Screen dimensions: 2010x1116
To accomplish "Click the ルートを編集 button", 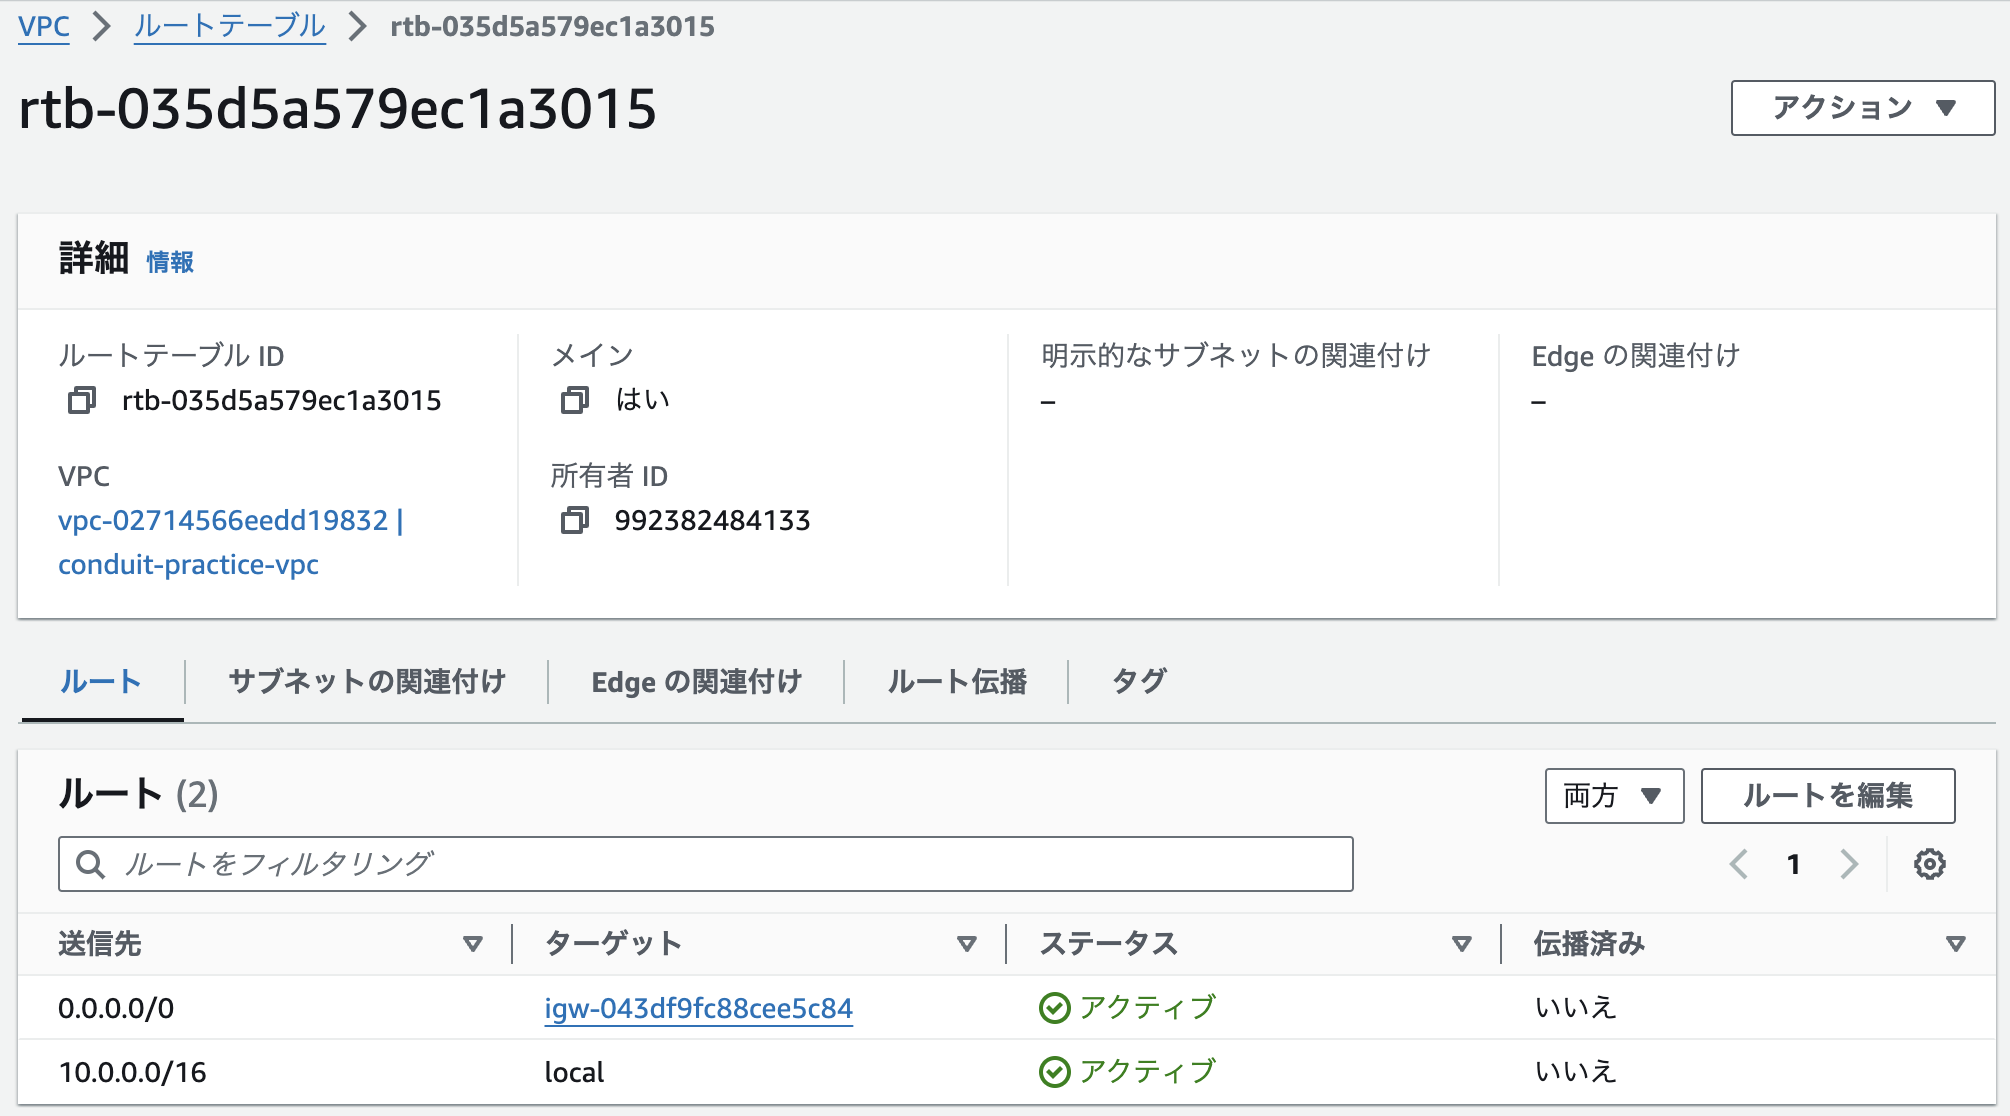I will click(x=1827, y=796).
